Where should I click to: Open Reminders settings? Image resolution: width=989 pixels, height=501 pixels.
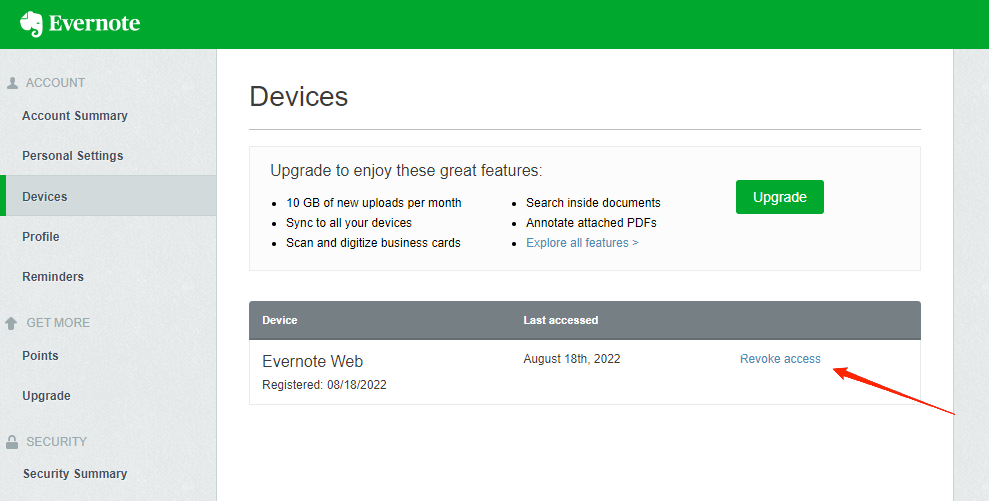click(52, 276)
